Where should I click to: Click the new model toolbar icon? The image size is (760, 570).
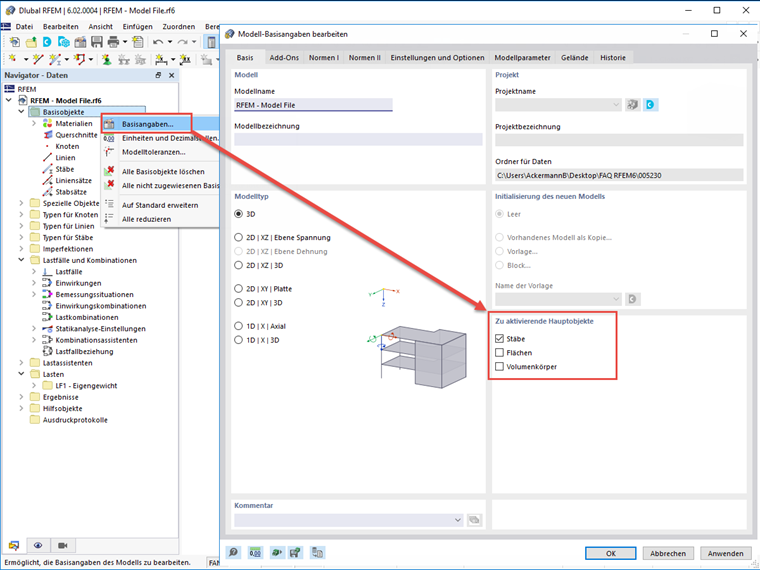(x=15, y=42)
